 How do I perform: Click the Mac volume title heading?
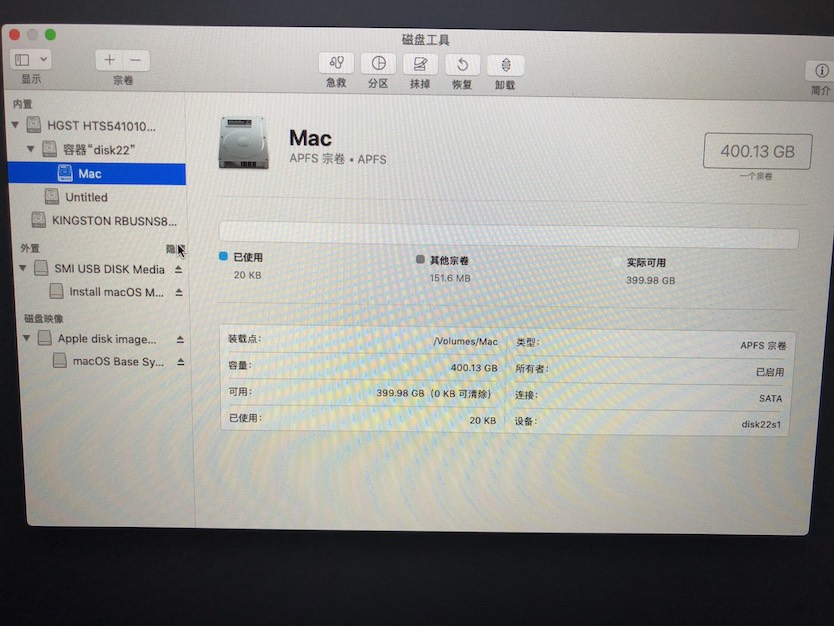(311, 138)
